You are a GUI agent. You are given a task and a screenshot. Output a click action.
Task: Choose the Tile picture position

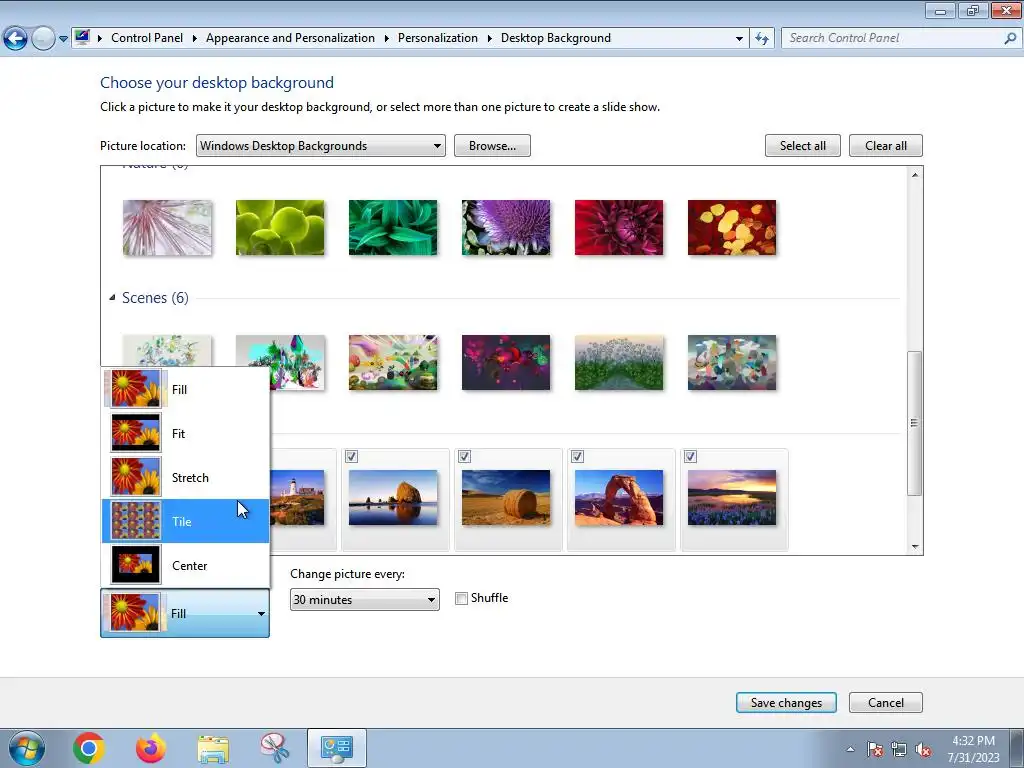tap(185, 521)
